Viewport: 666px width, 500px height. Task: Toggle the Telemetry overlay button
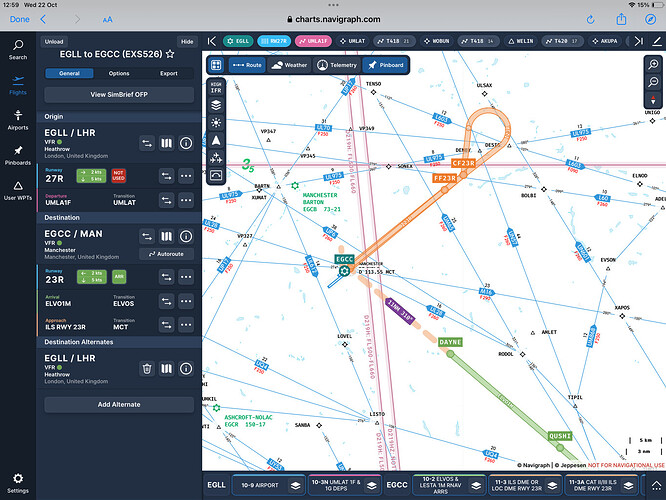tap(337, 65)
